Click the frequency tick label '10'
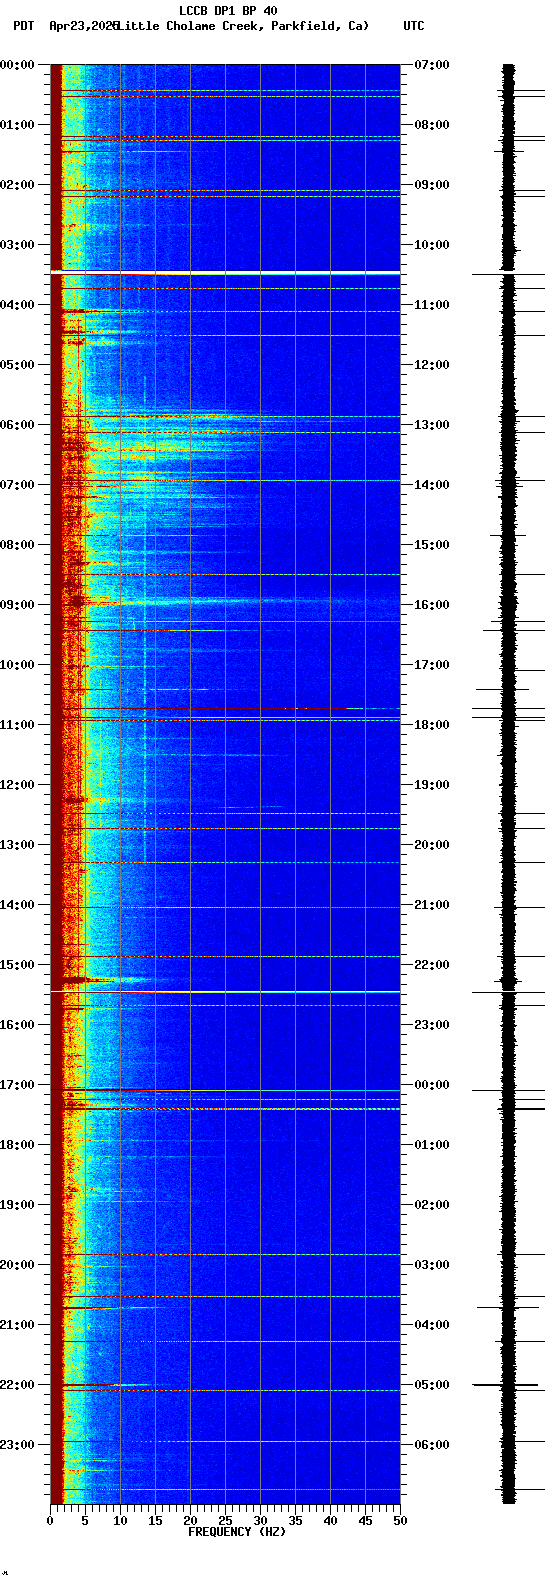This screenshot has width=552, height=1584. (x=120, y=1521)
